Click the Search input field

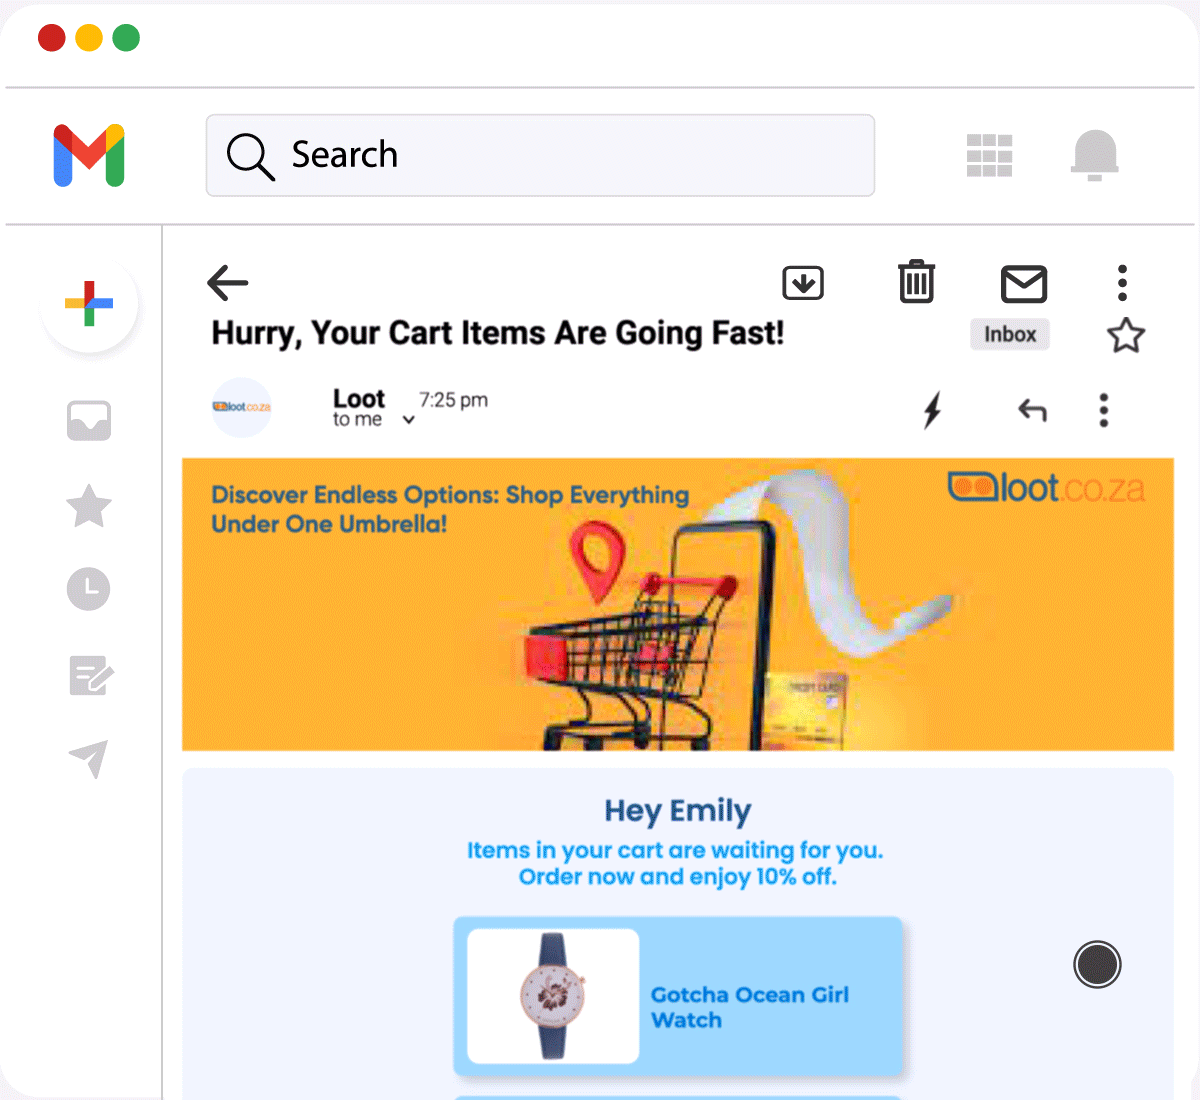pyautogui.click(x=540, y=155)
